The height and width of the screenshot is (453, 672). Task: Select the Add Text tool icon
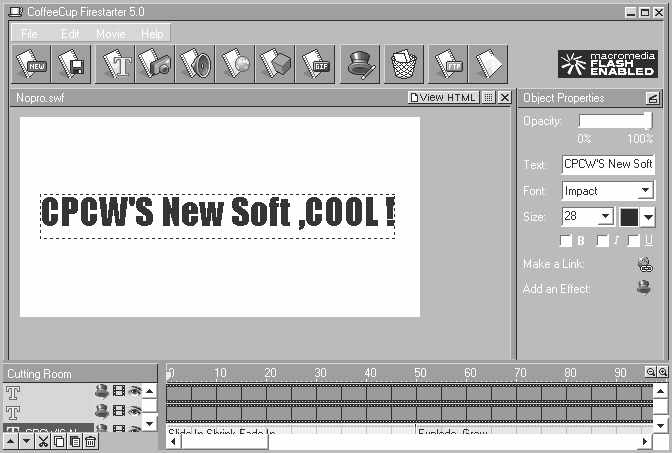(119, 64)
